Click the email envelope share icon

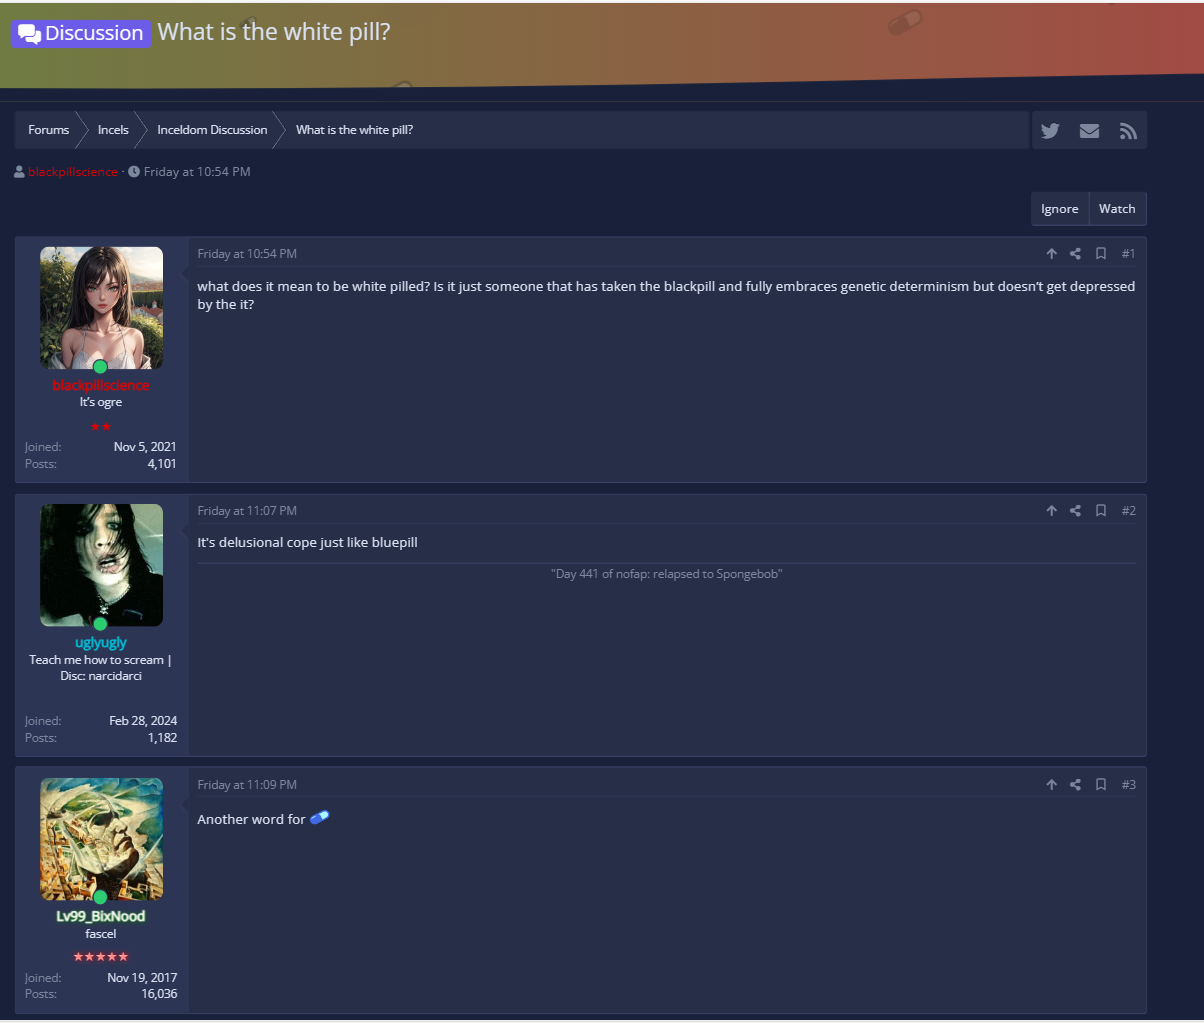coord(1089,131)
